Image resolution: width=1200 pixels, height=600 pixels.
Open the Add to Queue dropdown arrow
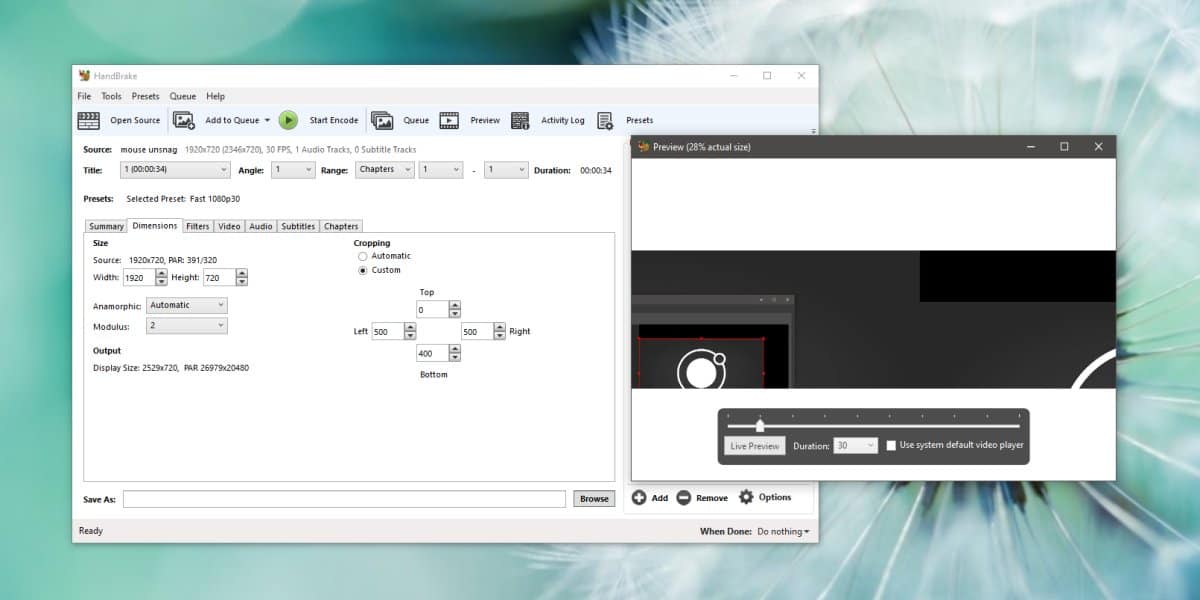pos(267,120)
